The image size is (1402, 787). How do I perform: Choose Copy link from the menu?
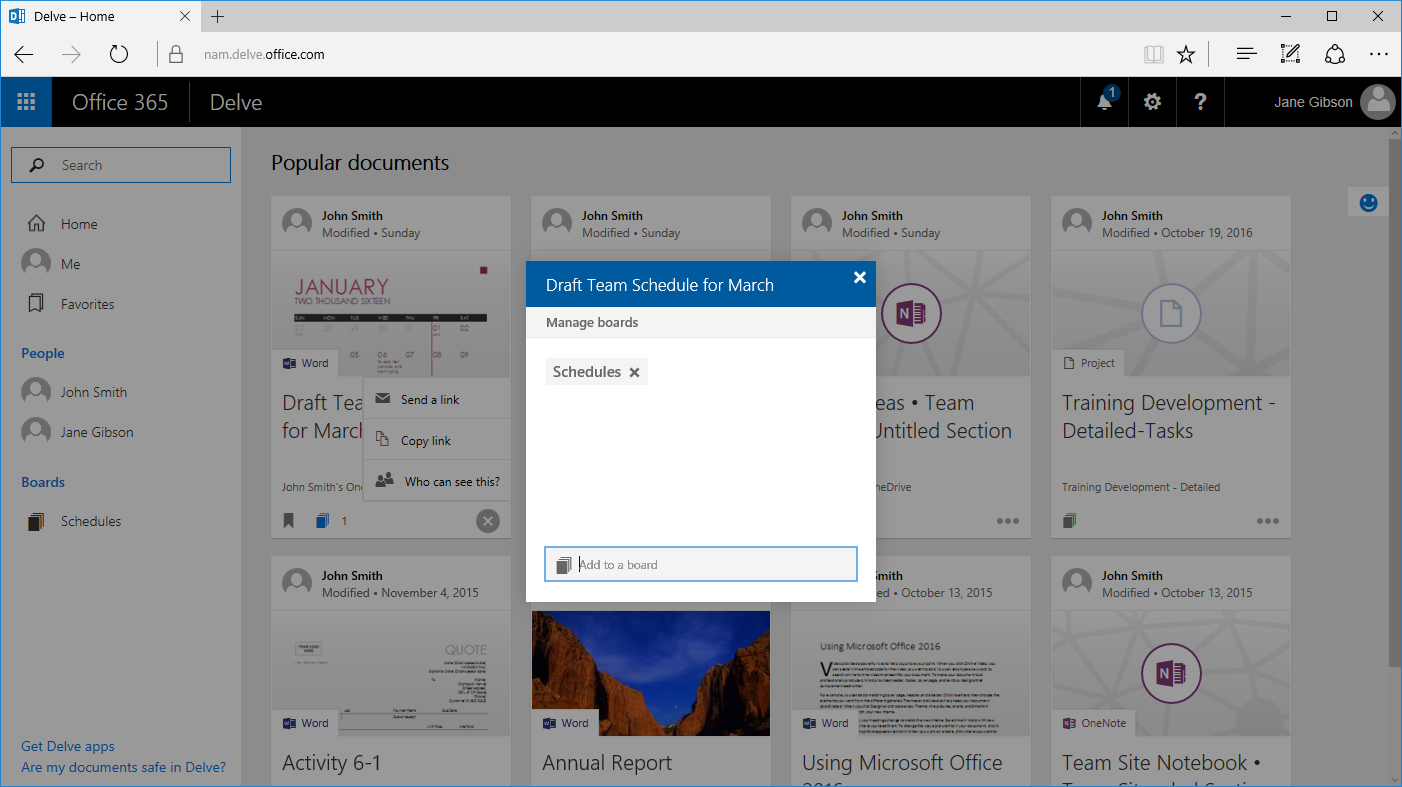[x=437, y=440]
